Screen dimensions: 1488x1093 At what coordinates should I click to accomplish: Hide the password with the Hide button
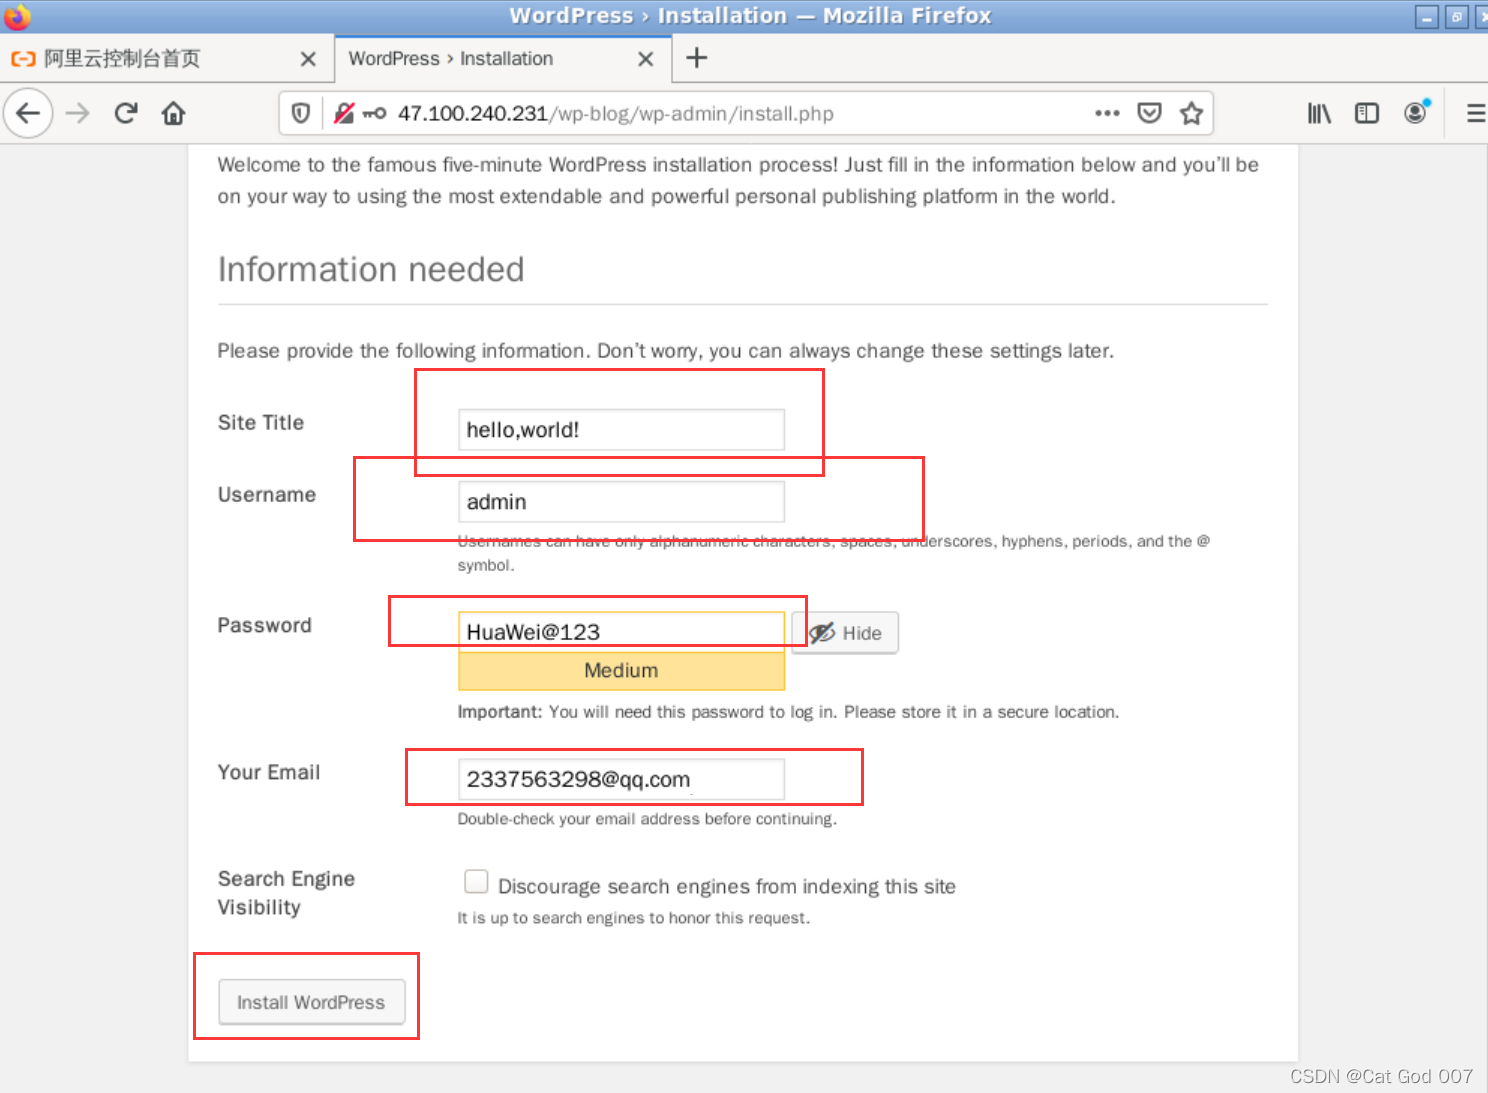tap(845, 633)
